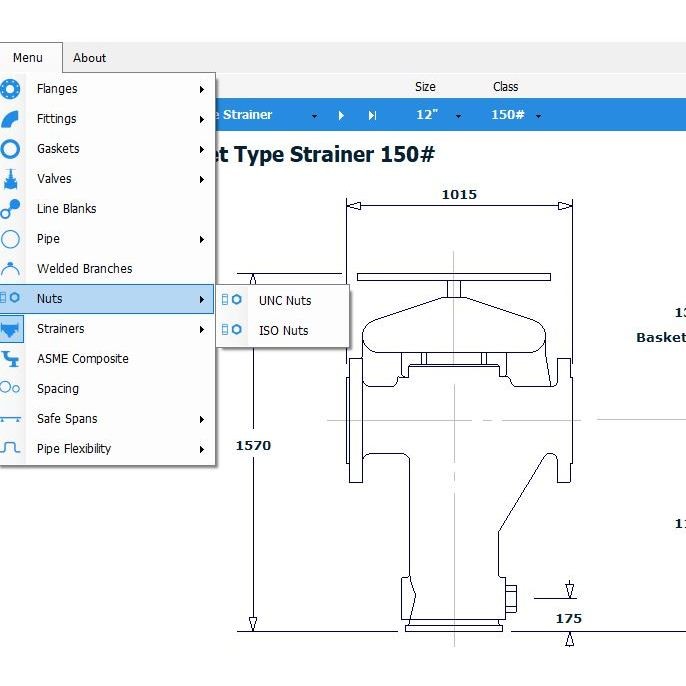Image resolution: width=686 pixels, height=686 pixels.
Task: Expand the Safe Spans submenu arrow
Action: [x=202, y=420]
